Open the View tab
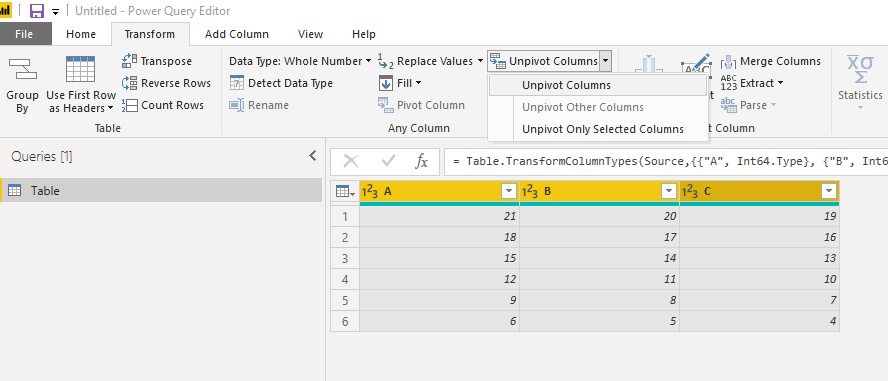This screenshot has height=381, width=888. pyautogui.click(x=310, y=34)
